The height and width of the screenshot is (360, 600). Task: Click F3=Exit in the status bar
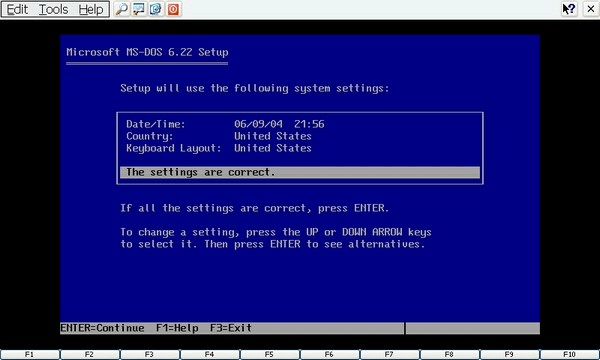tap(231, 328)
